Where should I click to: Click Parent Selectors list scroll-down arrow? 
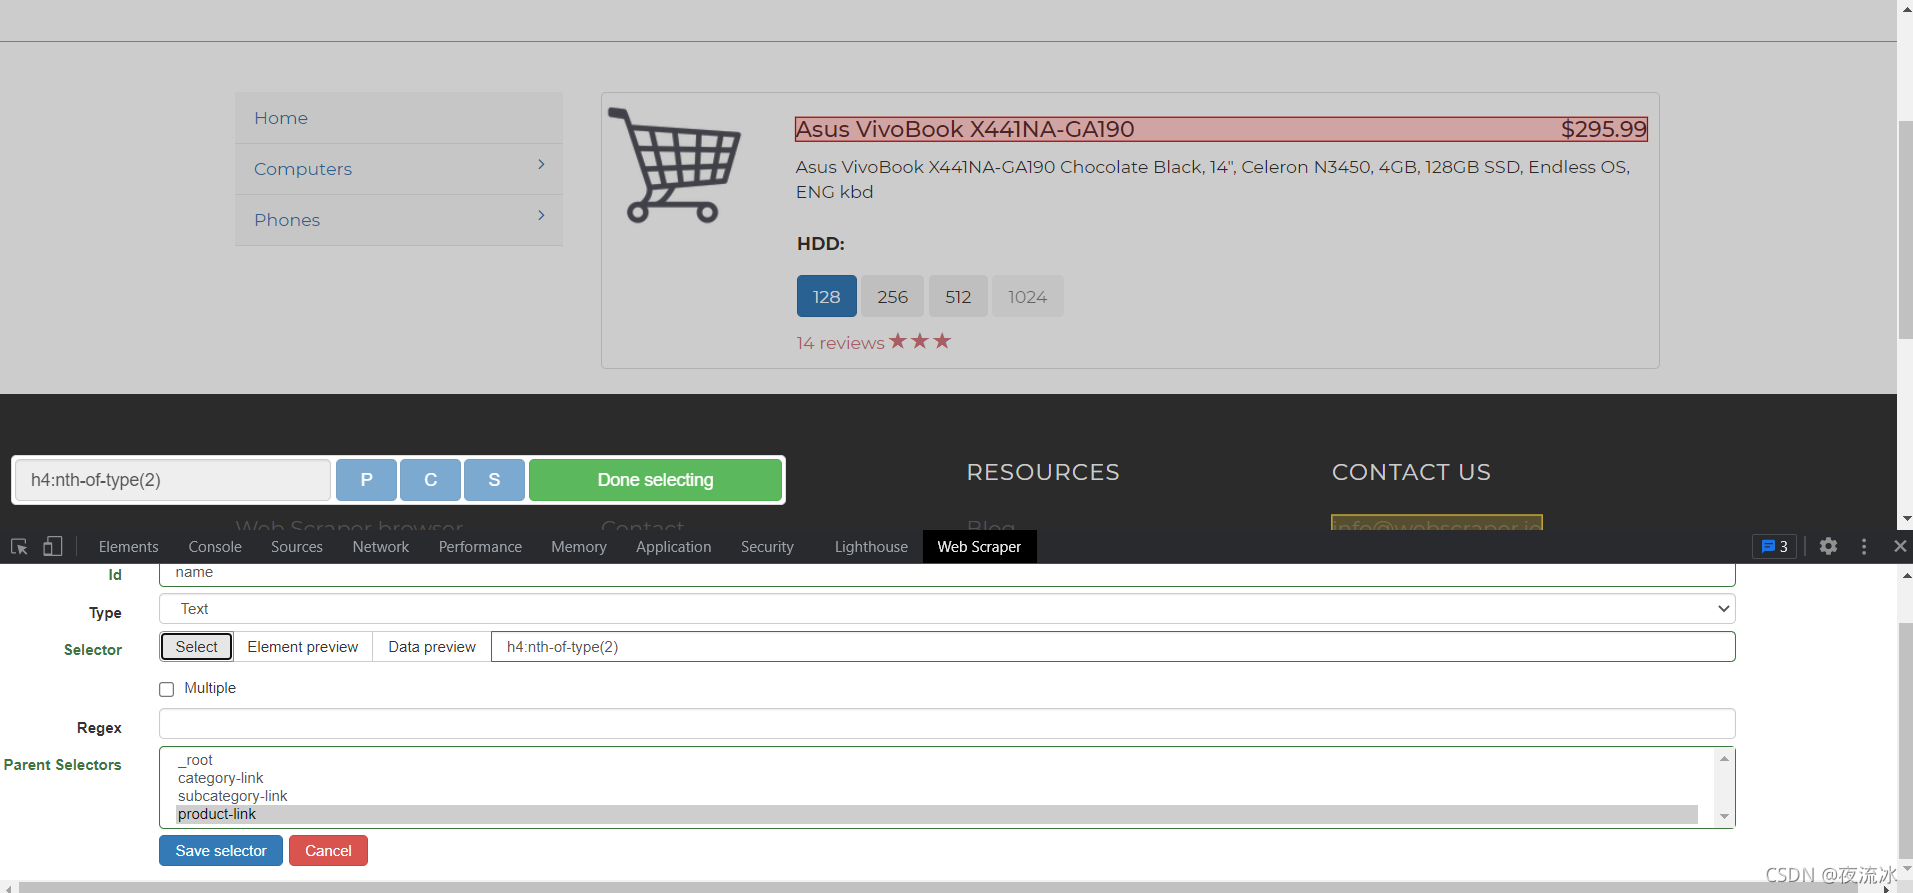click(x=1724, y=817)
